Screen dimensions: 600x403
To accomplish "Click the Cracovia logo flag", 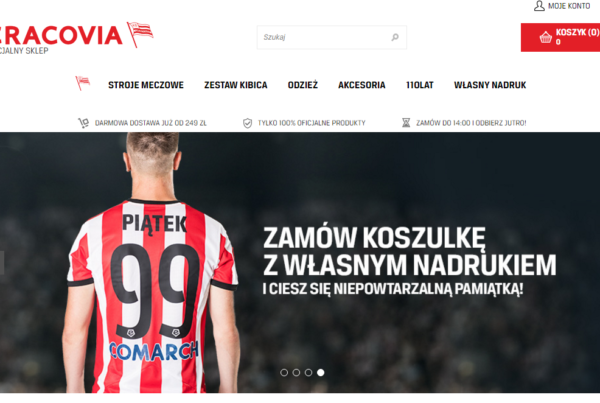I will tap(140, 34).
